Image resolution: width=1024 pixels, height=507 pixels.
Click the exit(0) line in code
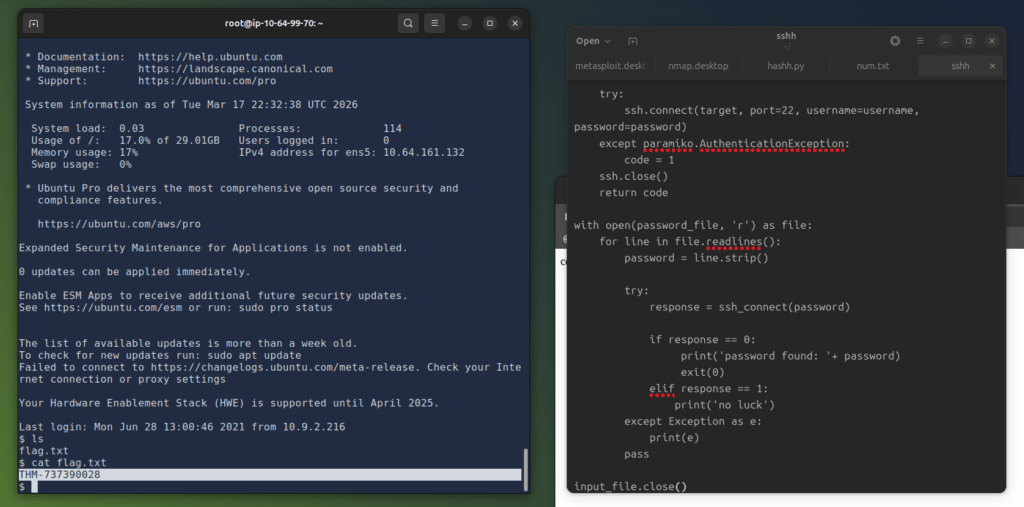pos(703,372)
